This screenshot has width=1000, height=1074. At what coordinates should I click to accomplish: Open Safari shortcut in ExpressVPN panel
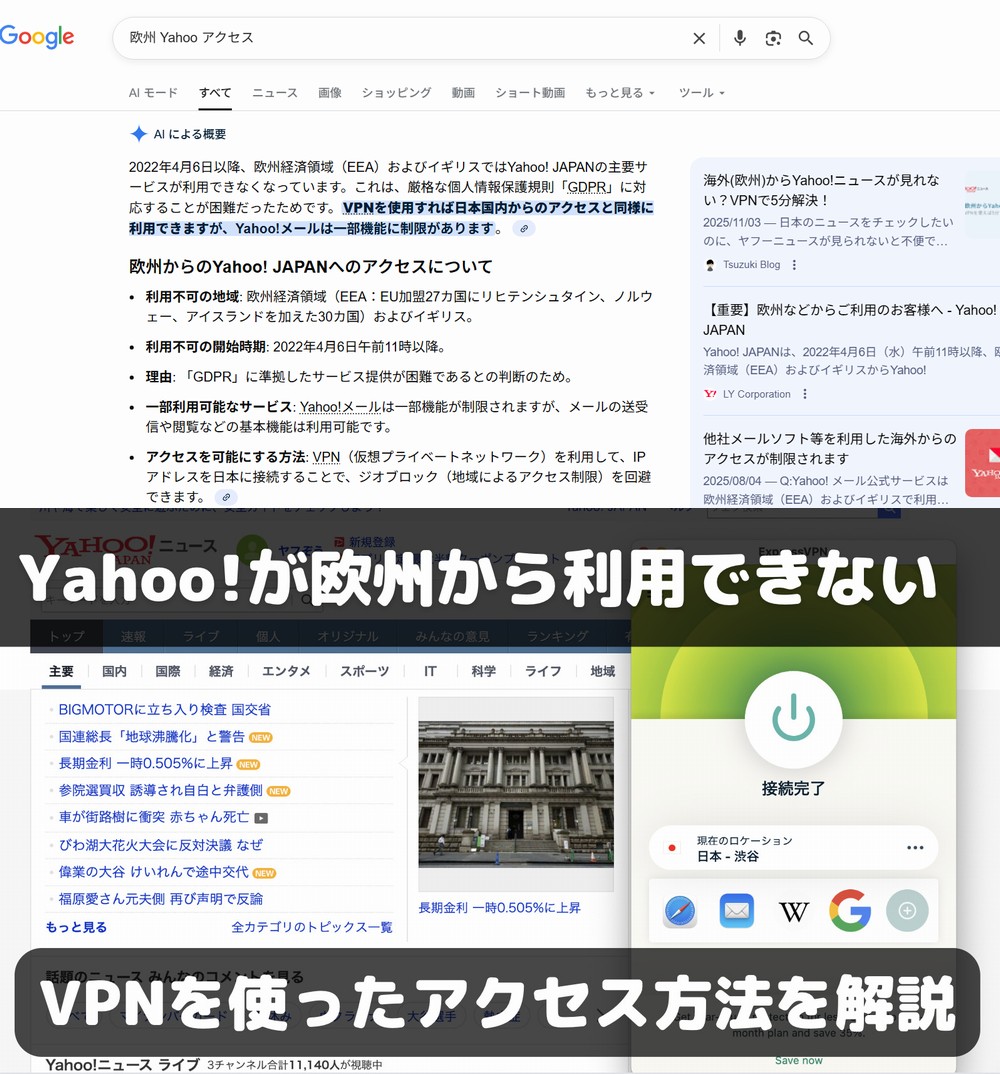(680, 911)
